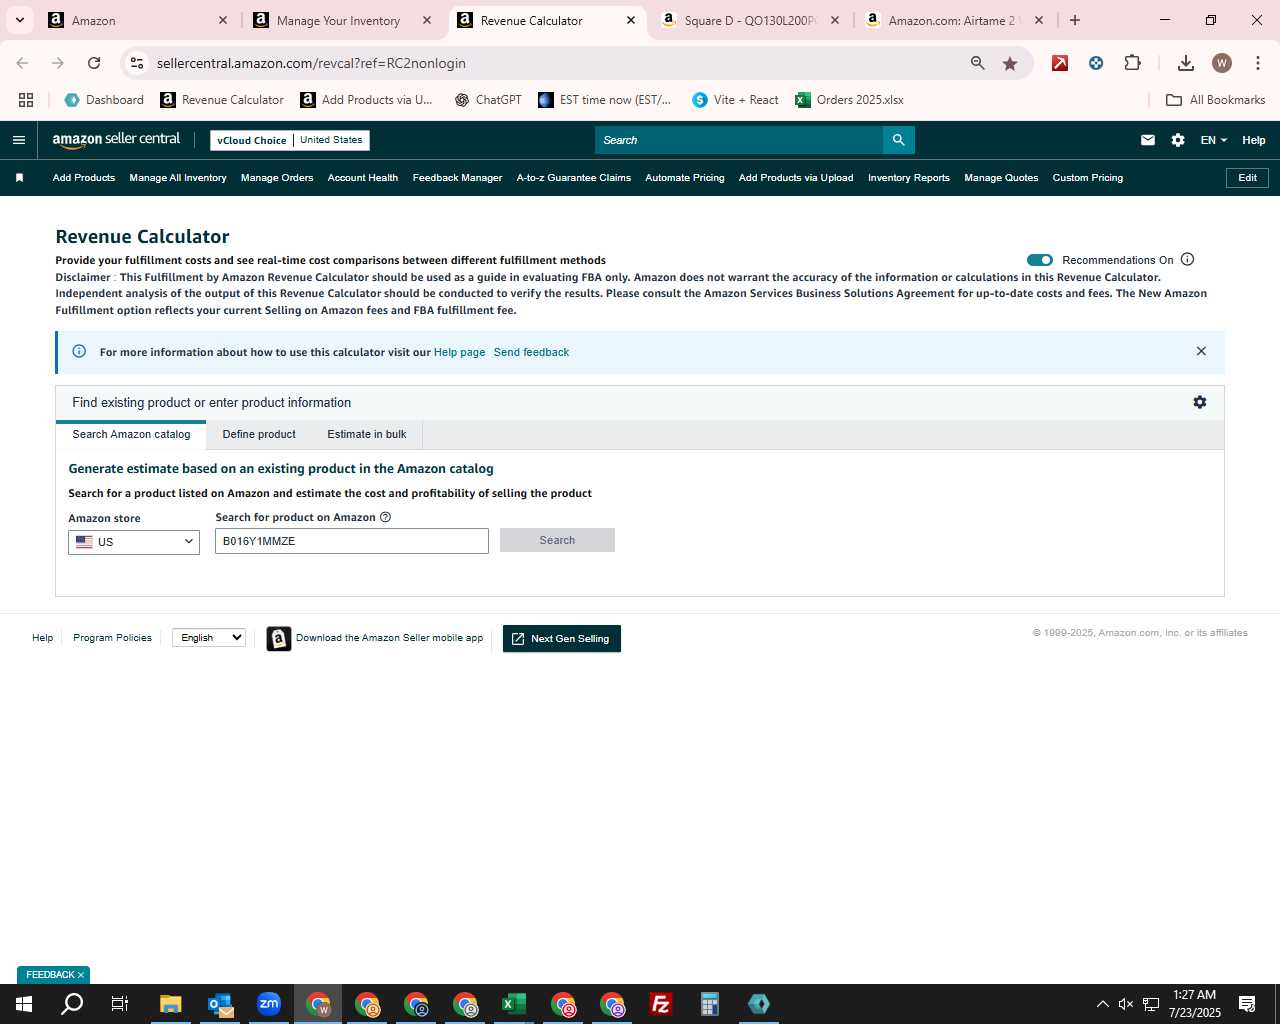This screenshot has width=1280, height=1024.
Task: Open All Bookmarks folder
Action: coord(1216,100)
